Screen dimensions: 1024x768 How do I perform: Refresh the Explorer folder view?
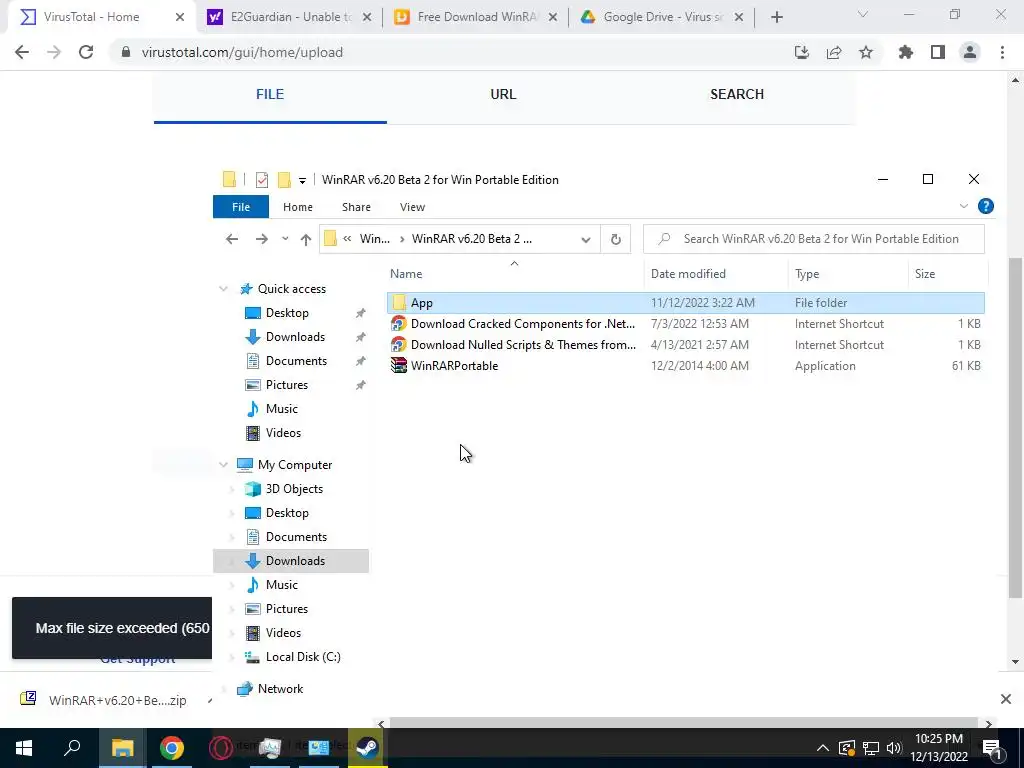click(x=615, y=239)
